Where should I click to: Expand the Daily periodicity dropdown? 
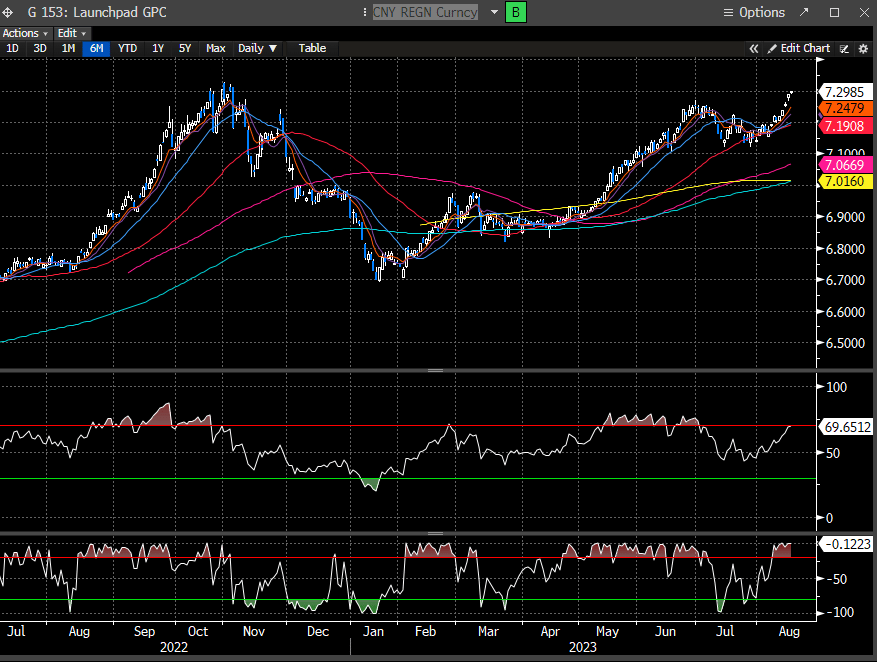[x=258, y=48]
